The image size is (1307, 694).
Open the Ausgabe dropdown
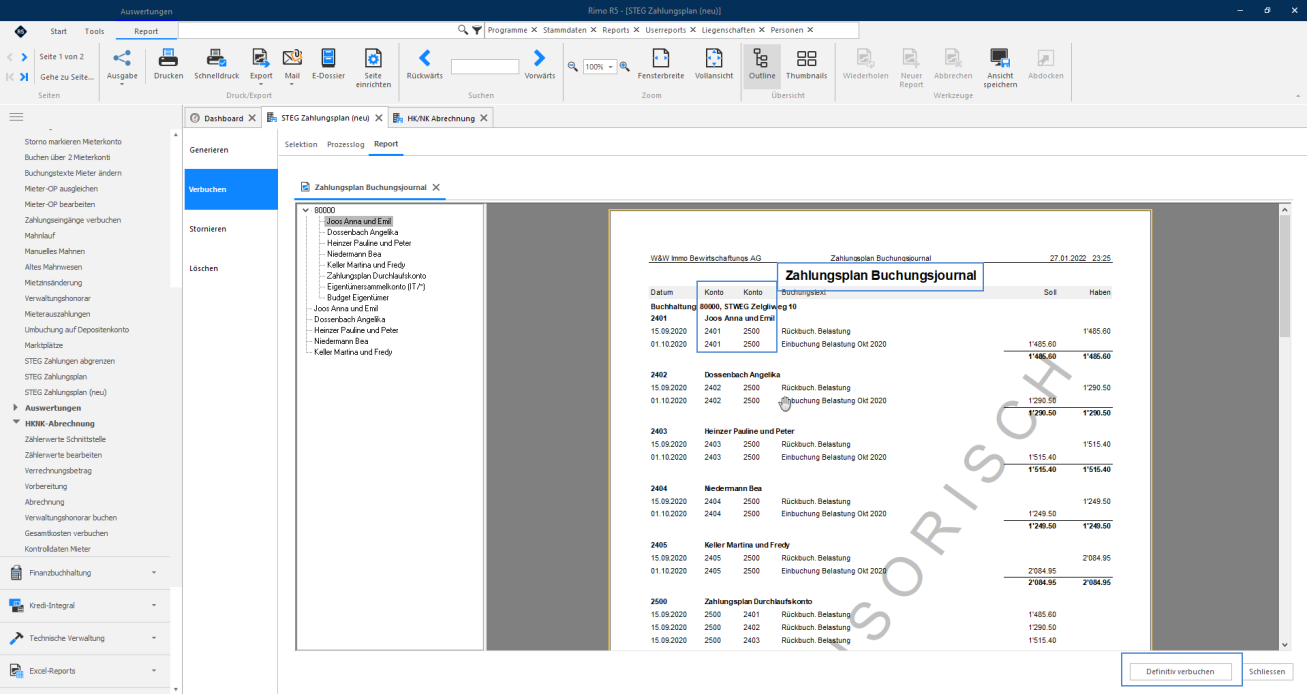[122, 67]
